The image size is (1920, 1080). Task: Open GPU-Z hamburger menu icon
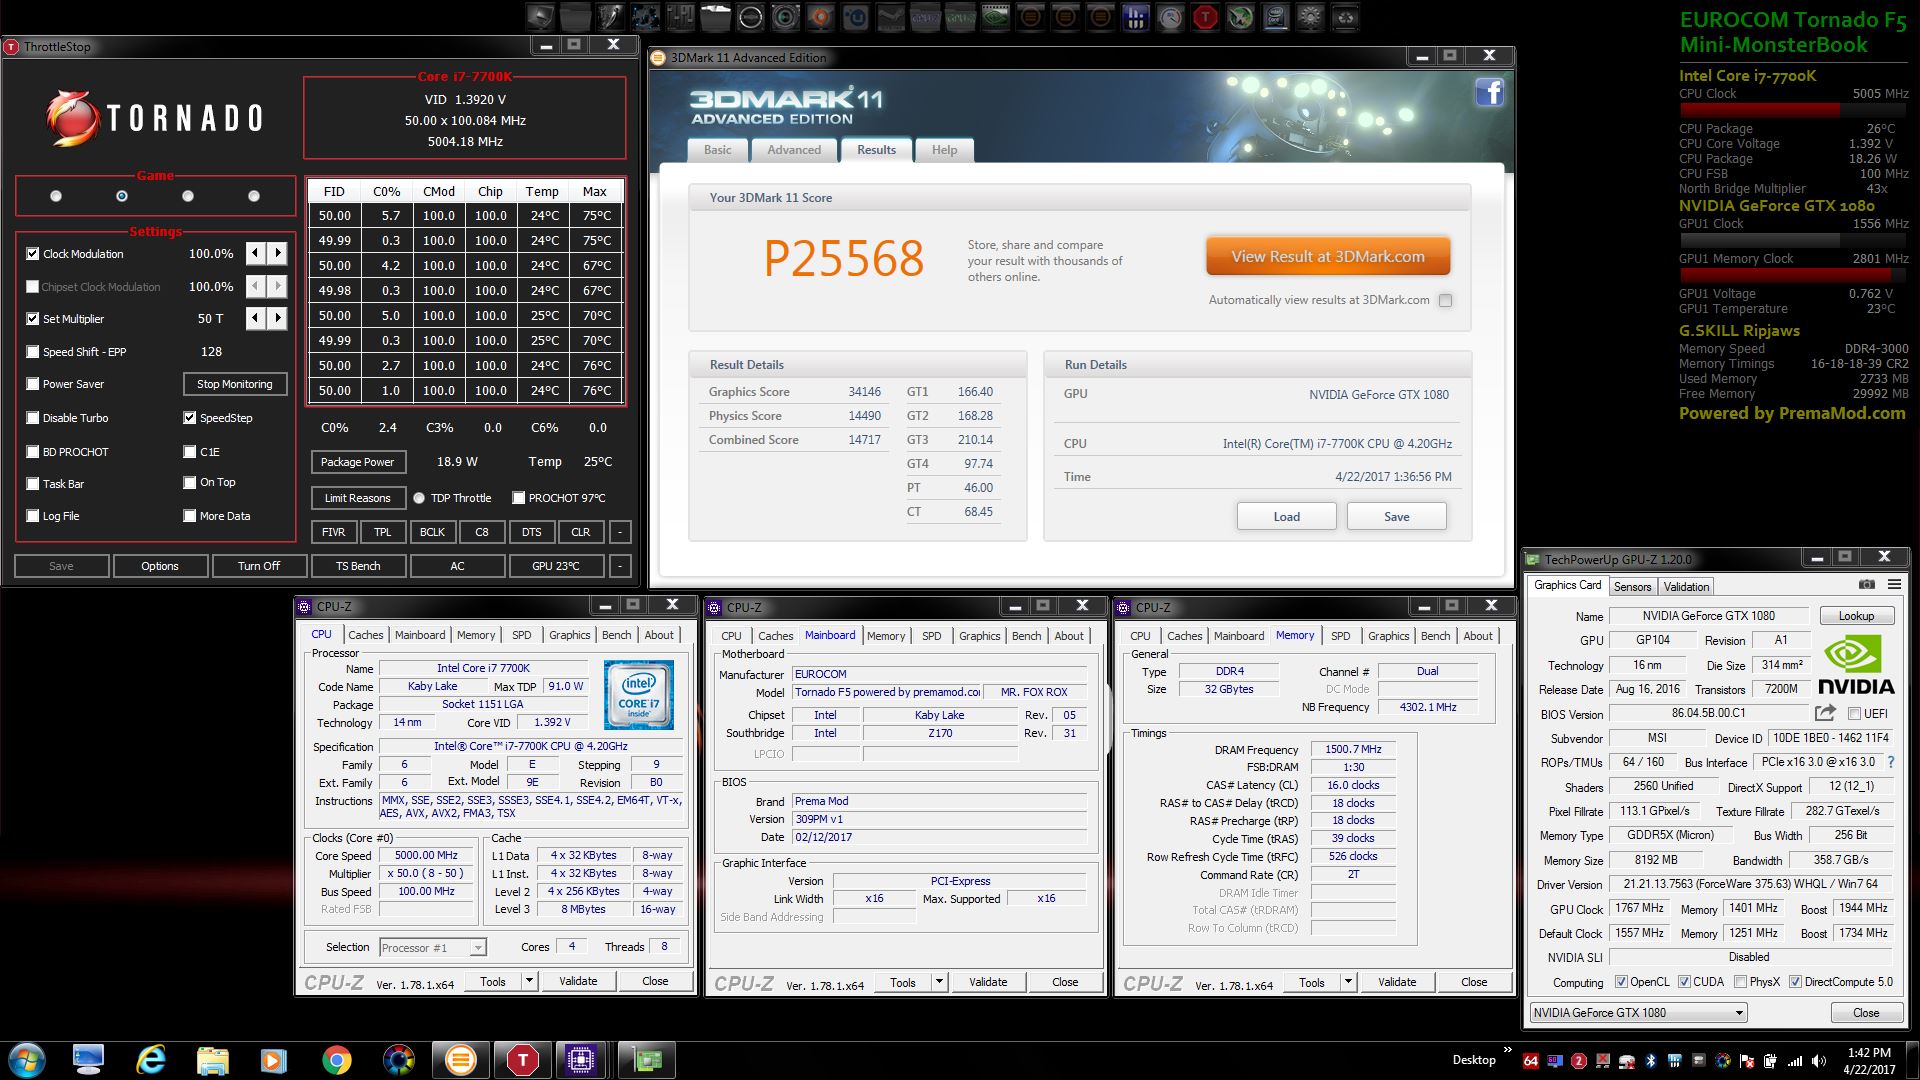1894,585
